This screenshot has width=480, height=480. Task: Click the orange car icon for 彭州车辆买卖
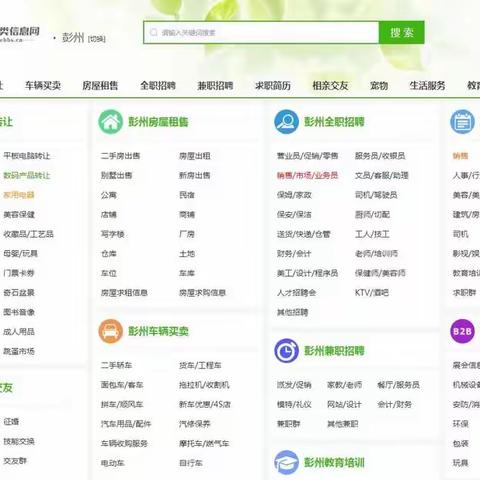click(x=111, y=331)
